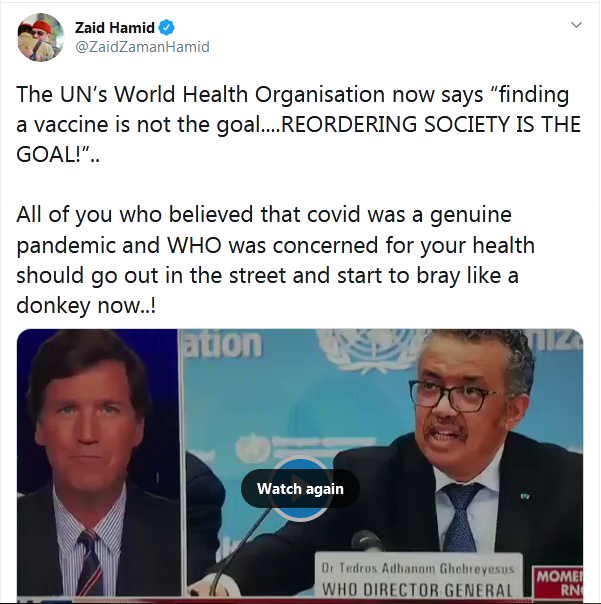
Task: Open the circular profile avatar
Action: 41,37
